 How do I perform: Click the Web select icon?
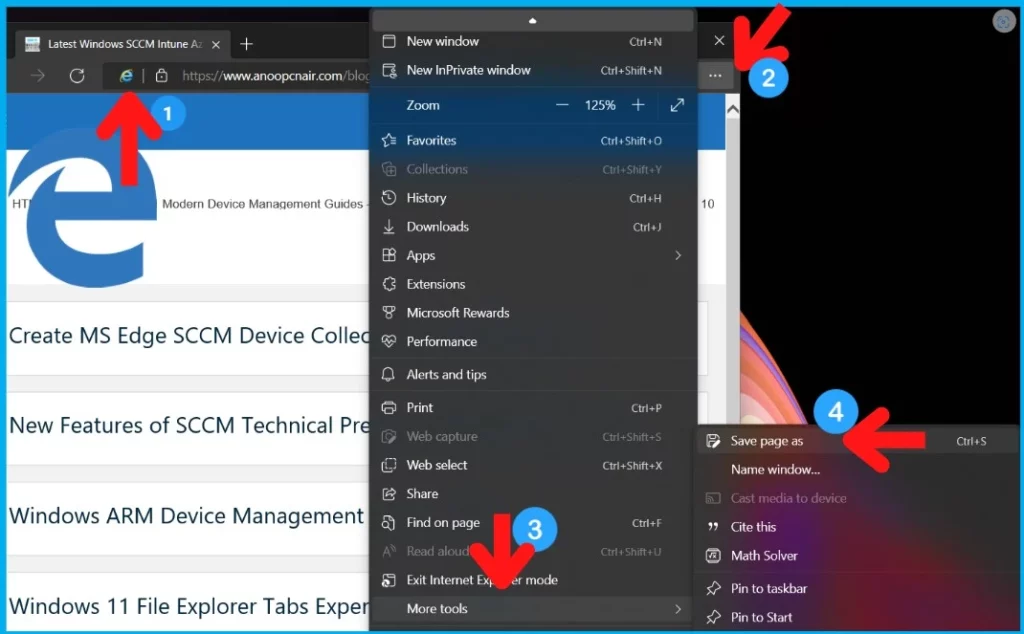click(x=389, y=465)
